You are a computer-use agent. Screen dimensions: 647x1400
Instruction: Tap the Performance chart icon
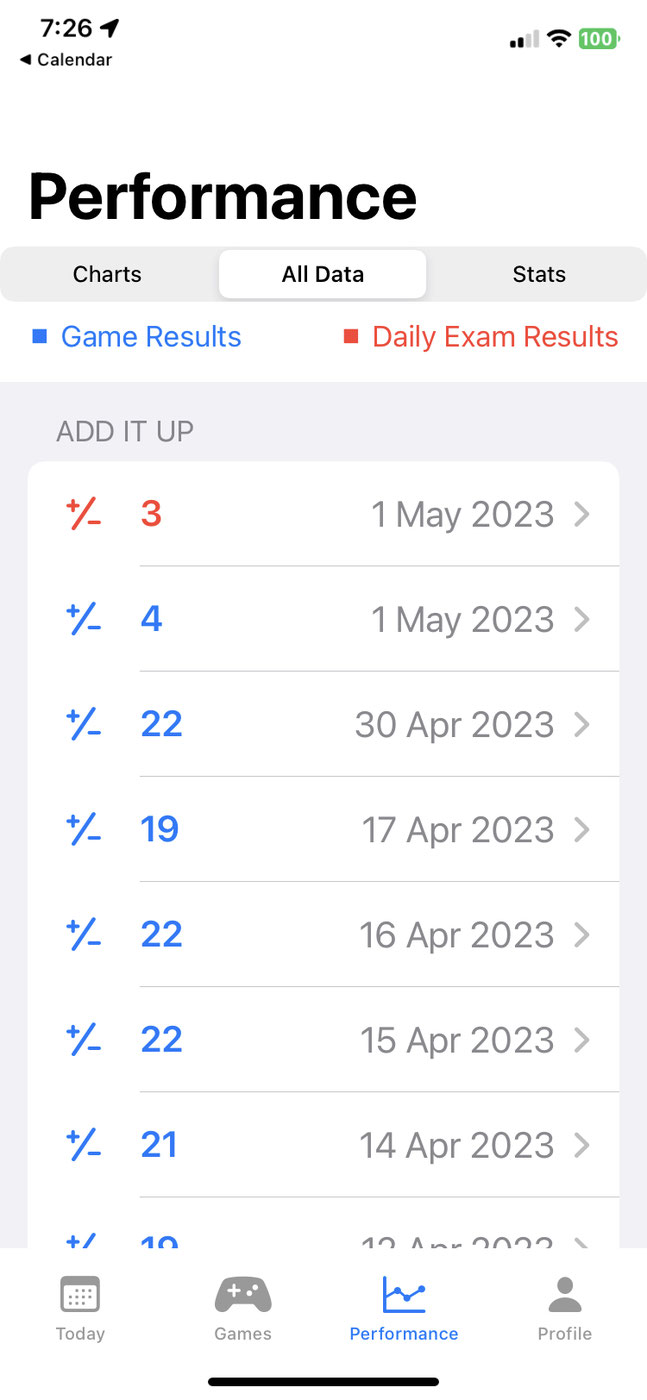404,1294
